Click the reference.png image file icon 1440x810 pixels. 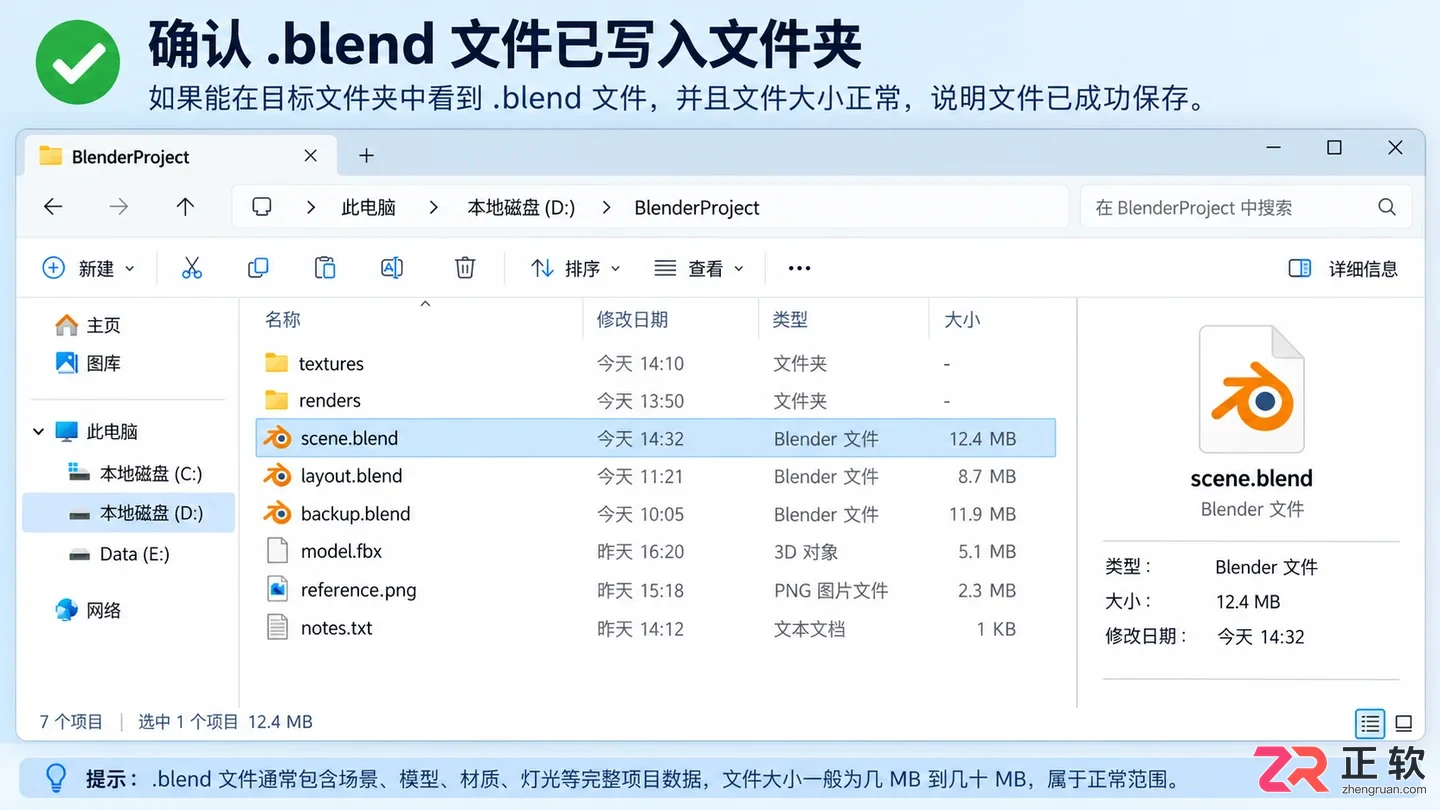point(277,590)
